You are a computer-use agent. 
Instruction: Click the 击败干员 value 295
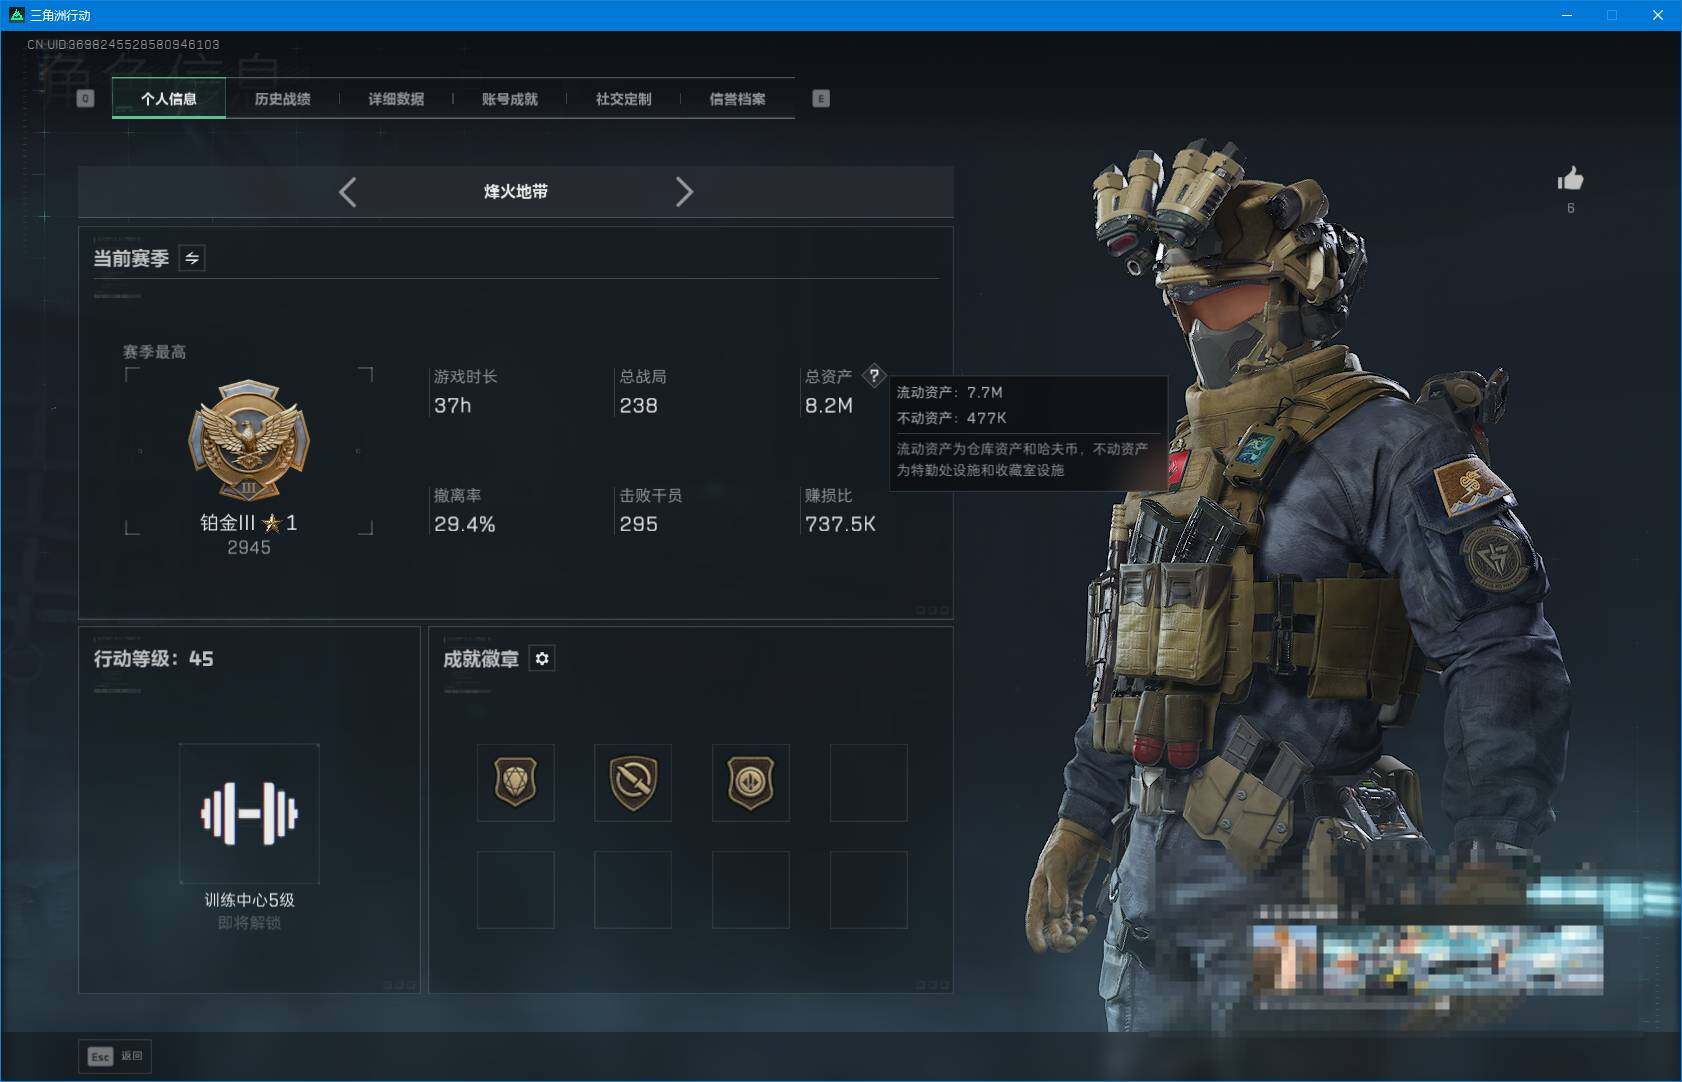pyautogui.click(x=639, y=524)
